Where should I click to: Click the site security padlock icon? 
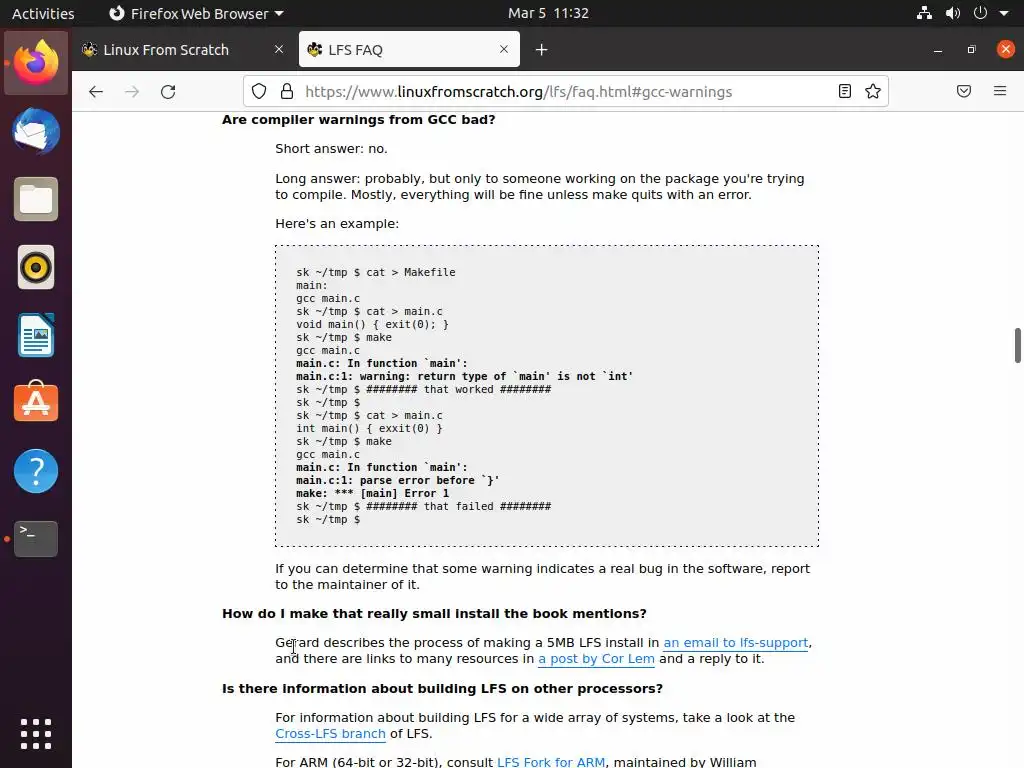[287, 91]
